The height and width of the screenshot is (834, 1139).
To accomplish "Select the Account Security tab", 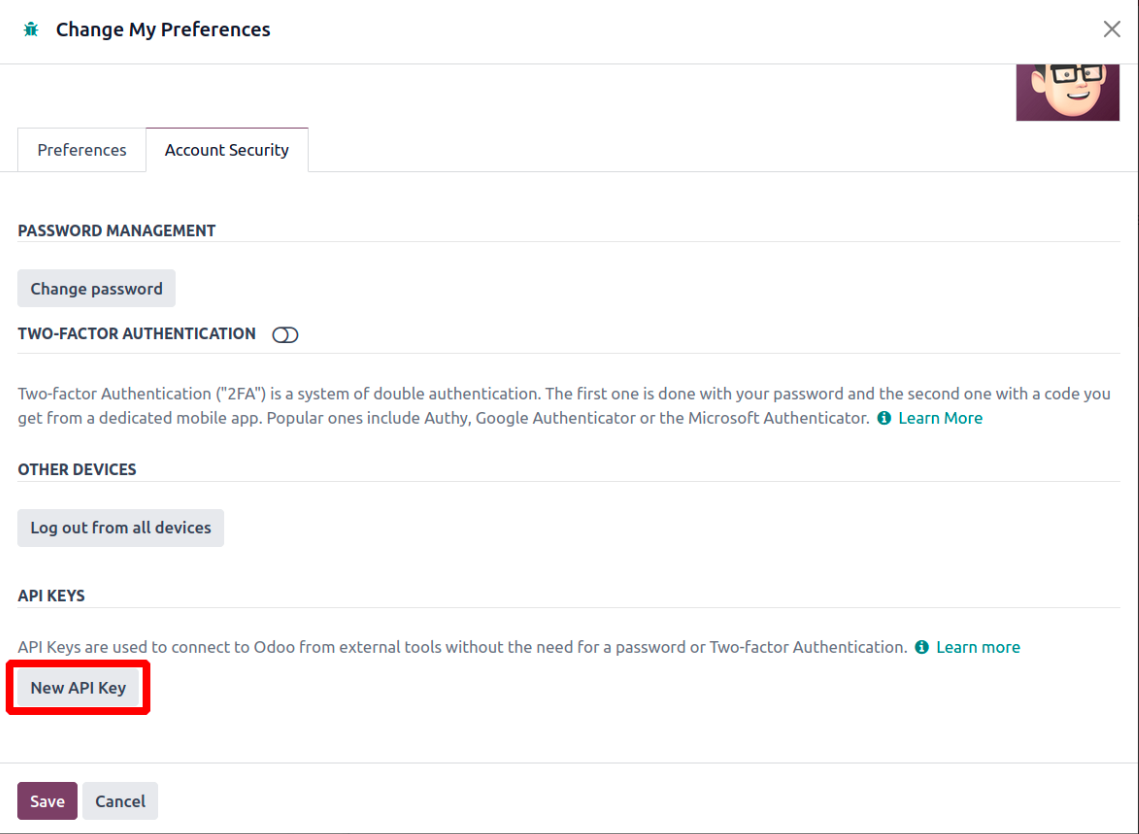I will point(227,150).
